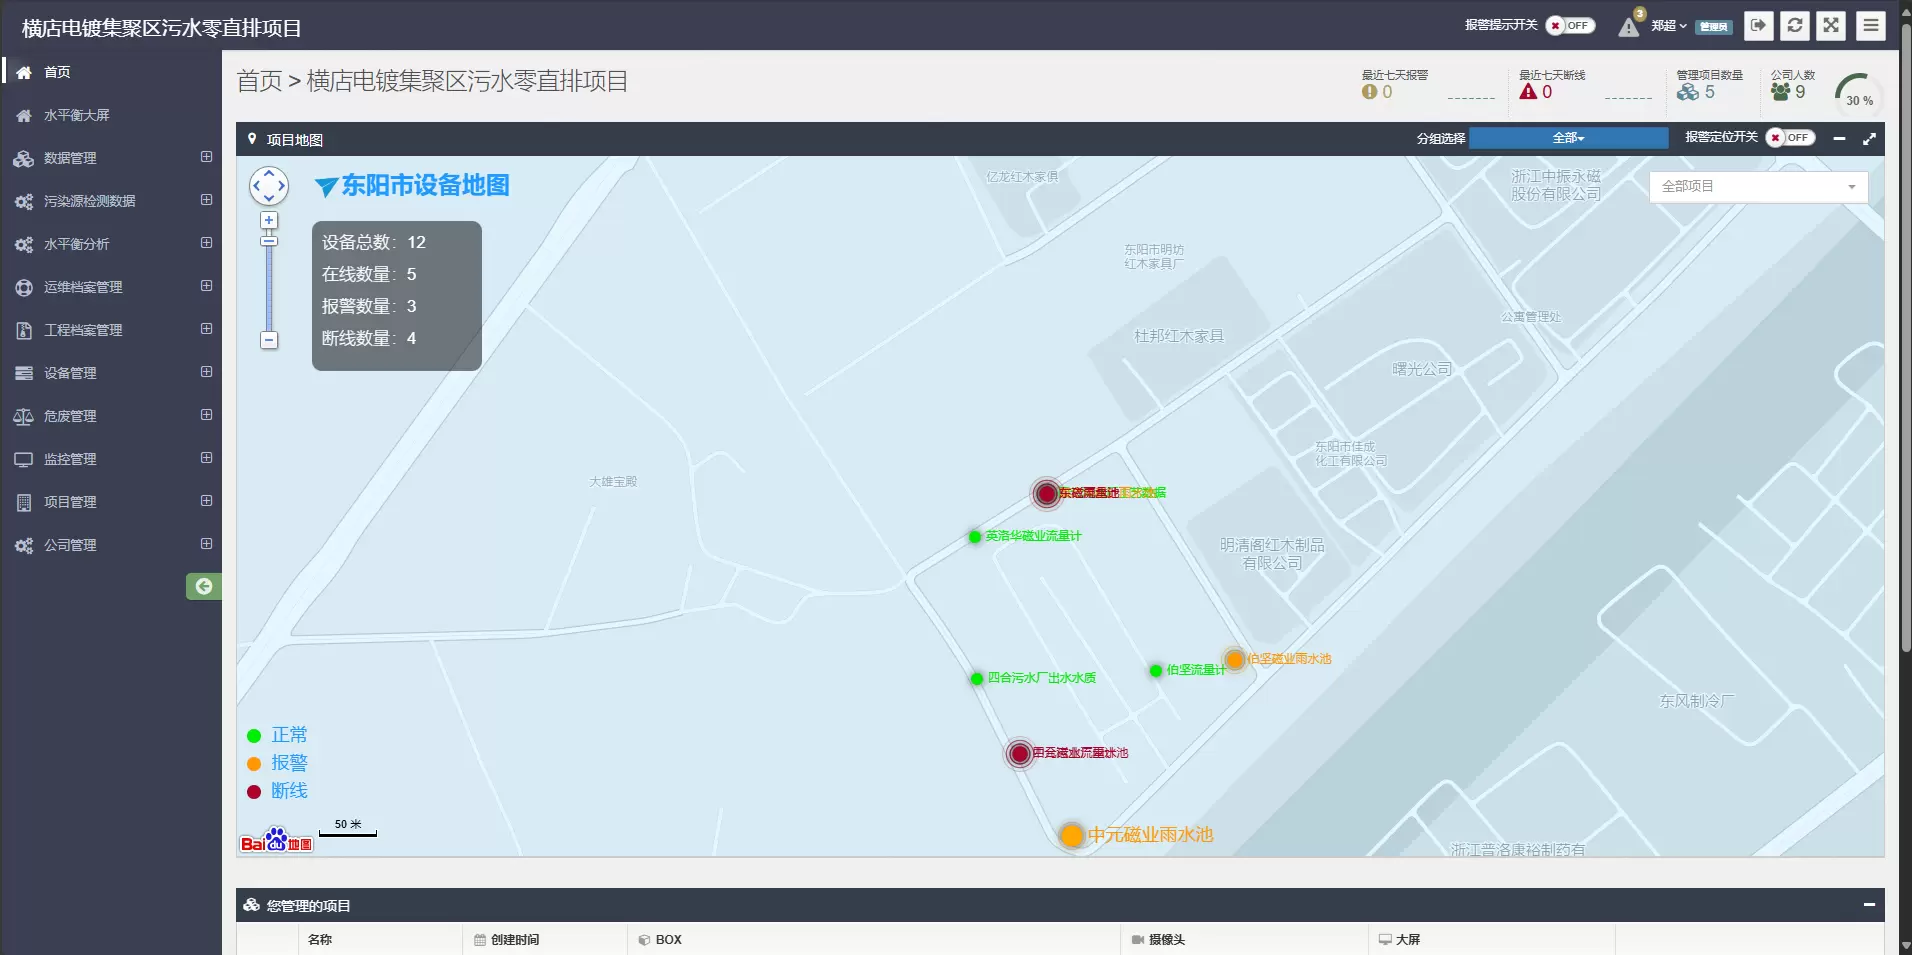Click the refresh icon at top right
This screenshot has height=955, width=1912.
1795,26
